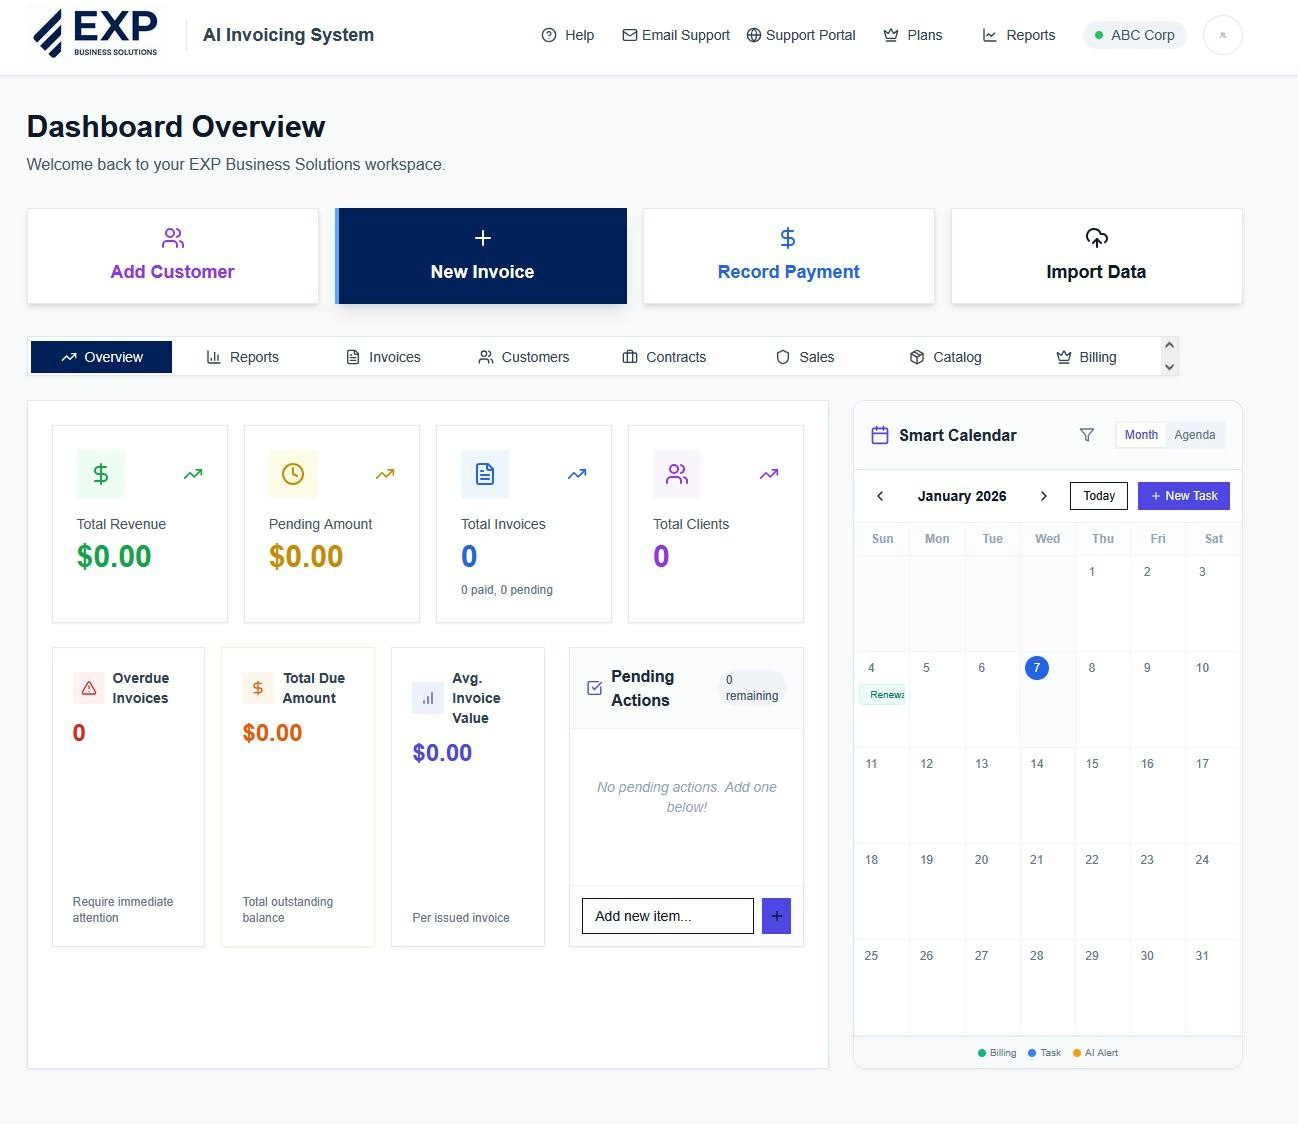Click the New Task button
Image resolution: width=1298 pixels, height=1124 pixels.
coord(1183,495)
